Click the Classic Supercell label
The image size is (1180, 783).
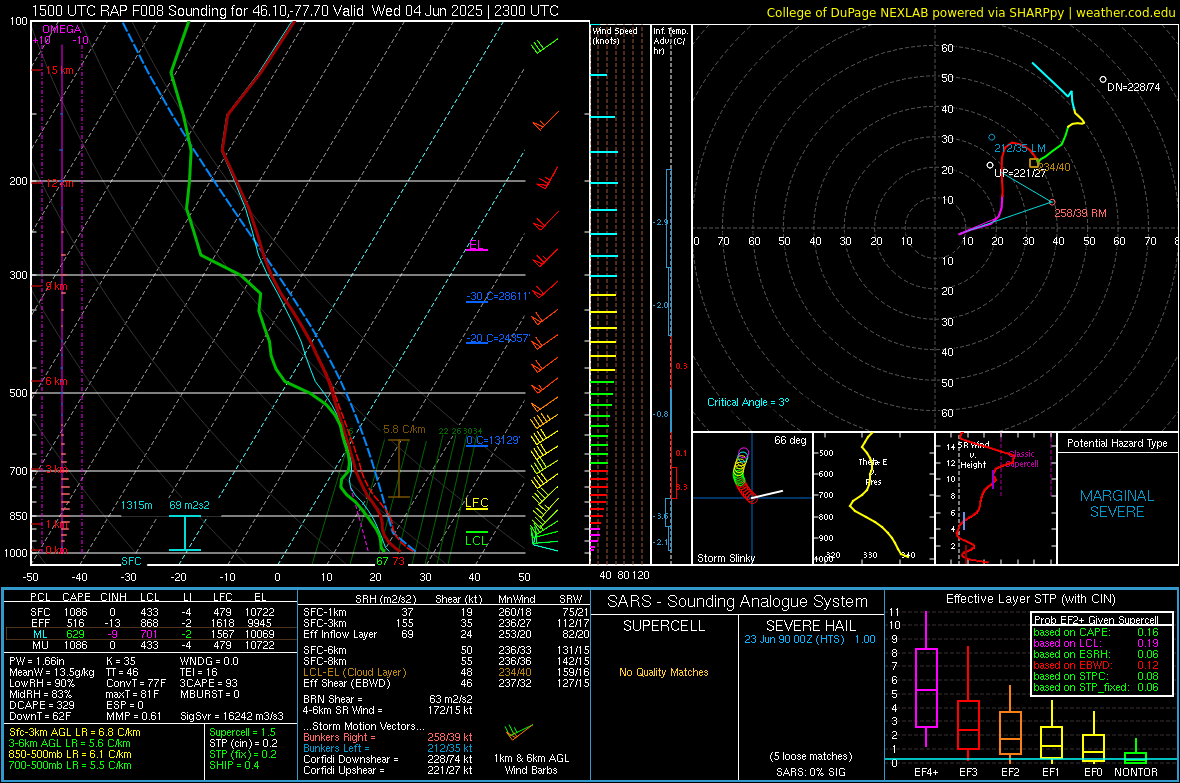point(1022,459)
